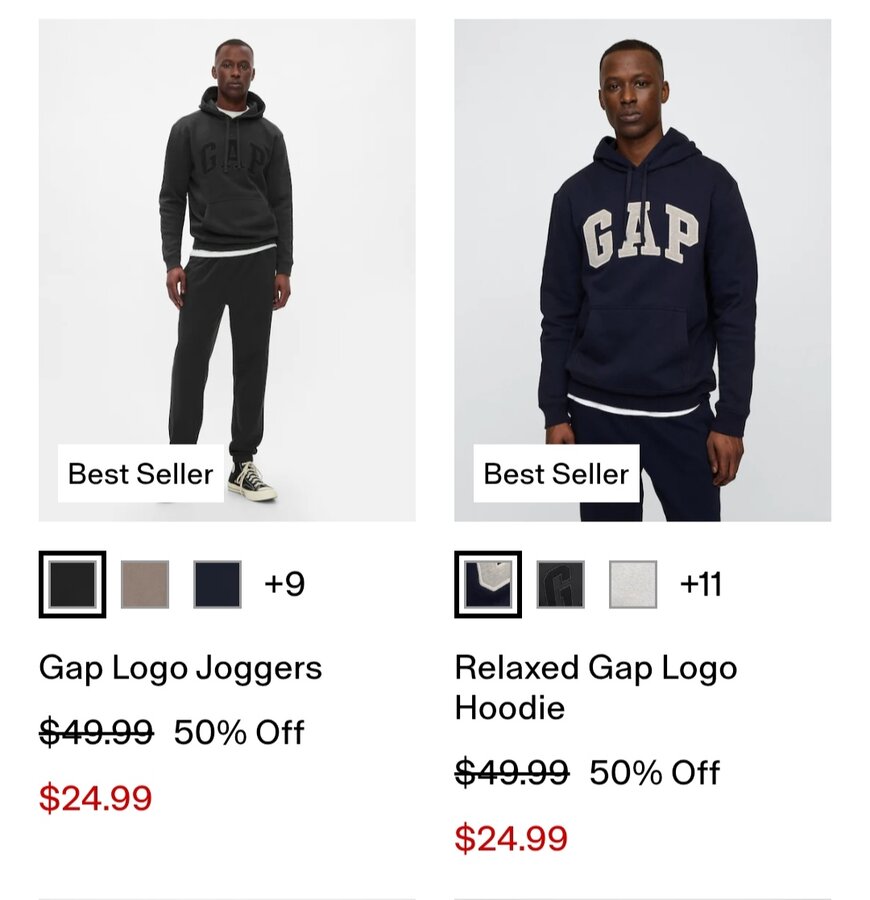Image resolution: width=870 pixels, height=900 pixels.
Task: Click the hoodie $24.99 sale price
Action: tap(511, 837)
